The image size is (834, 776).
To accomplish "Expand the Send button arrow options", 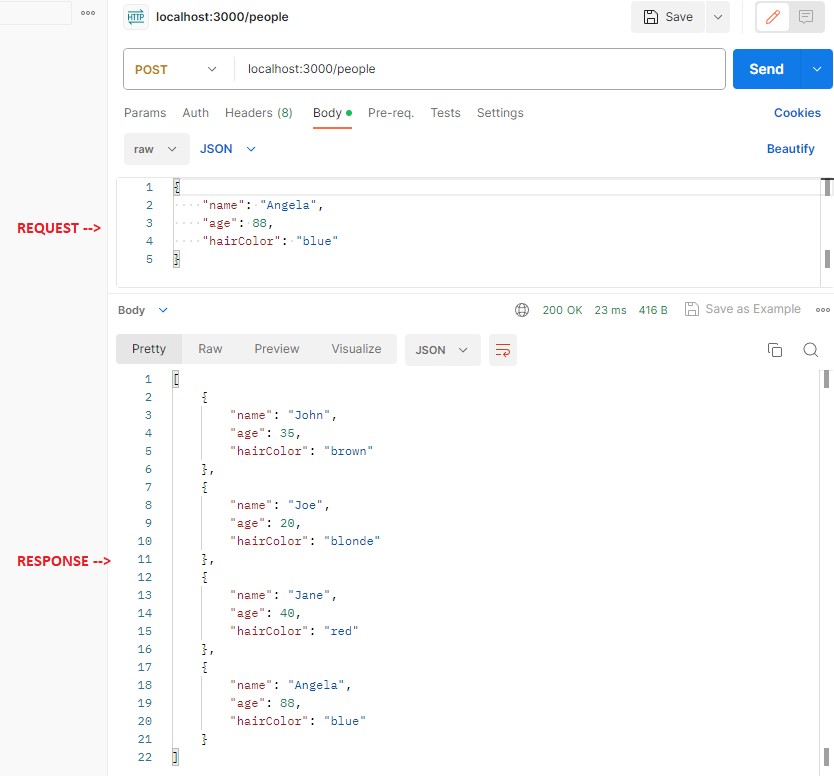I will [817, 69].
